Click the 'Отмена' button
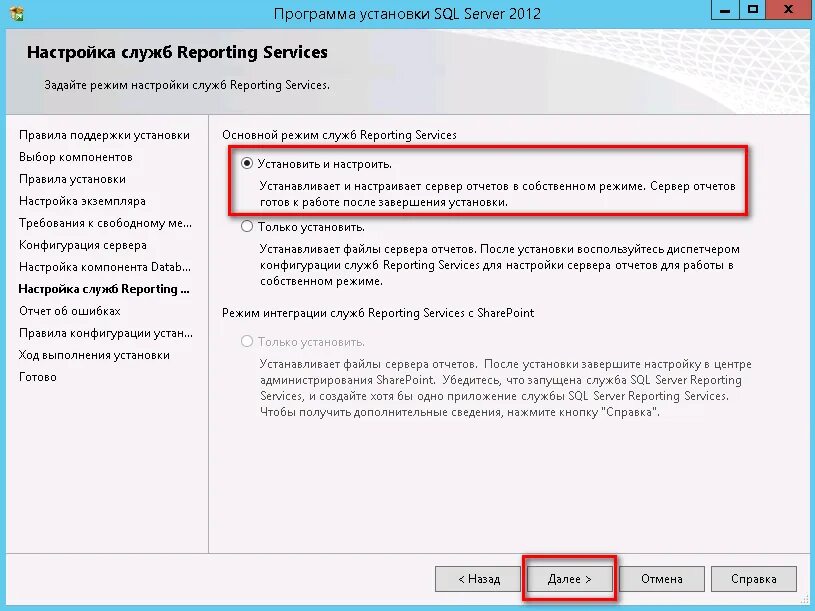This screenshot has height=611, width=815. click(x=661, y=579)
